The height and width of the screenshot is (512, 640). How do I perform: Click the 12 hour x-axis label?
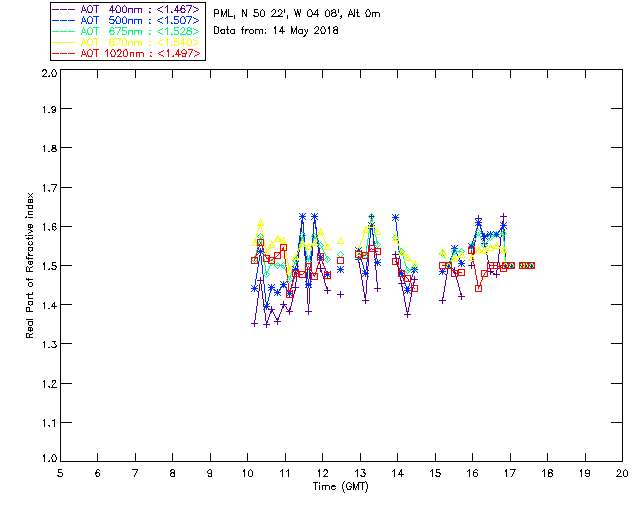pos(322,473)
